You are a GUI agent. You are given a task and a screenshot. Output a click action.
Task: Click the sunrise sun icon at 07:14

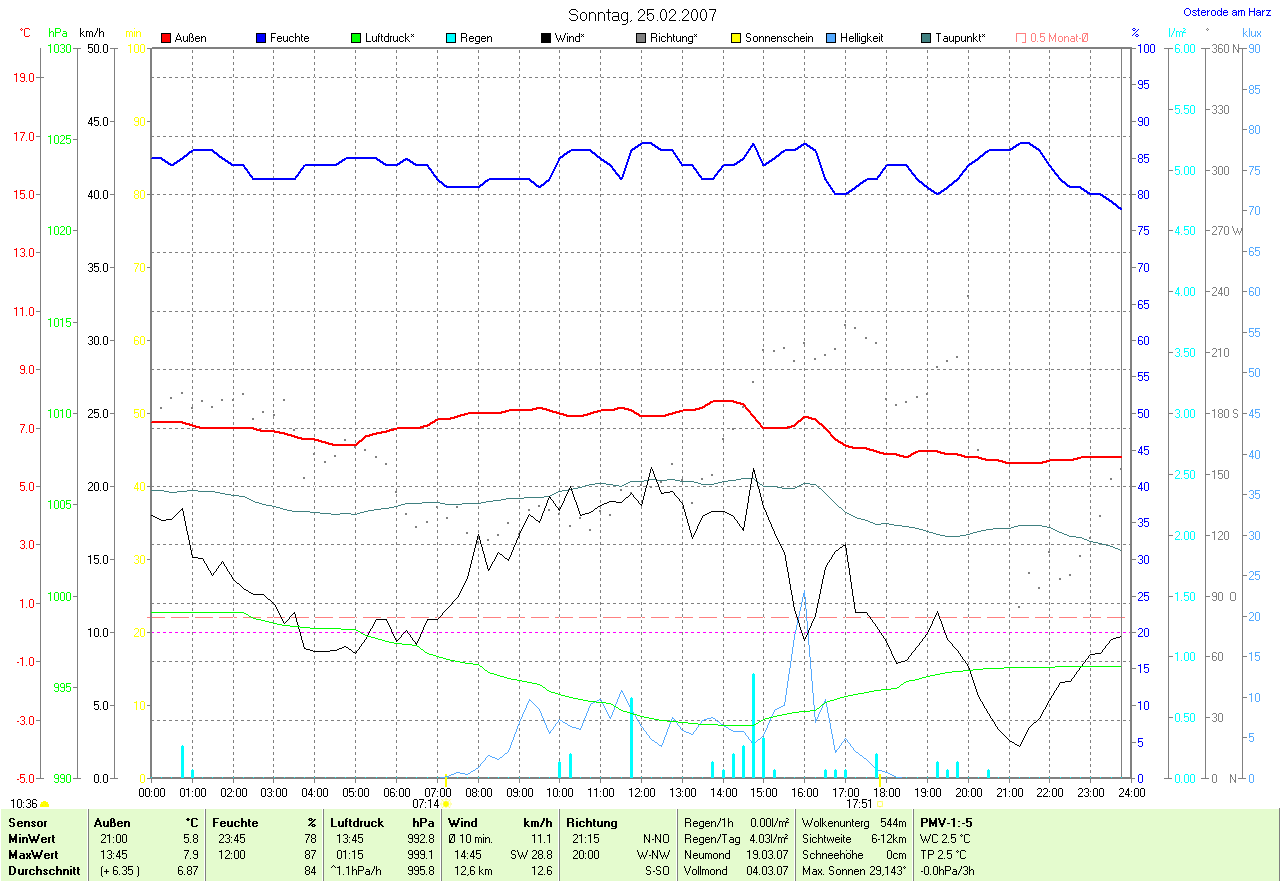tap(446, 803)
